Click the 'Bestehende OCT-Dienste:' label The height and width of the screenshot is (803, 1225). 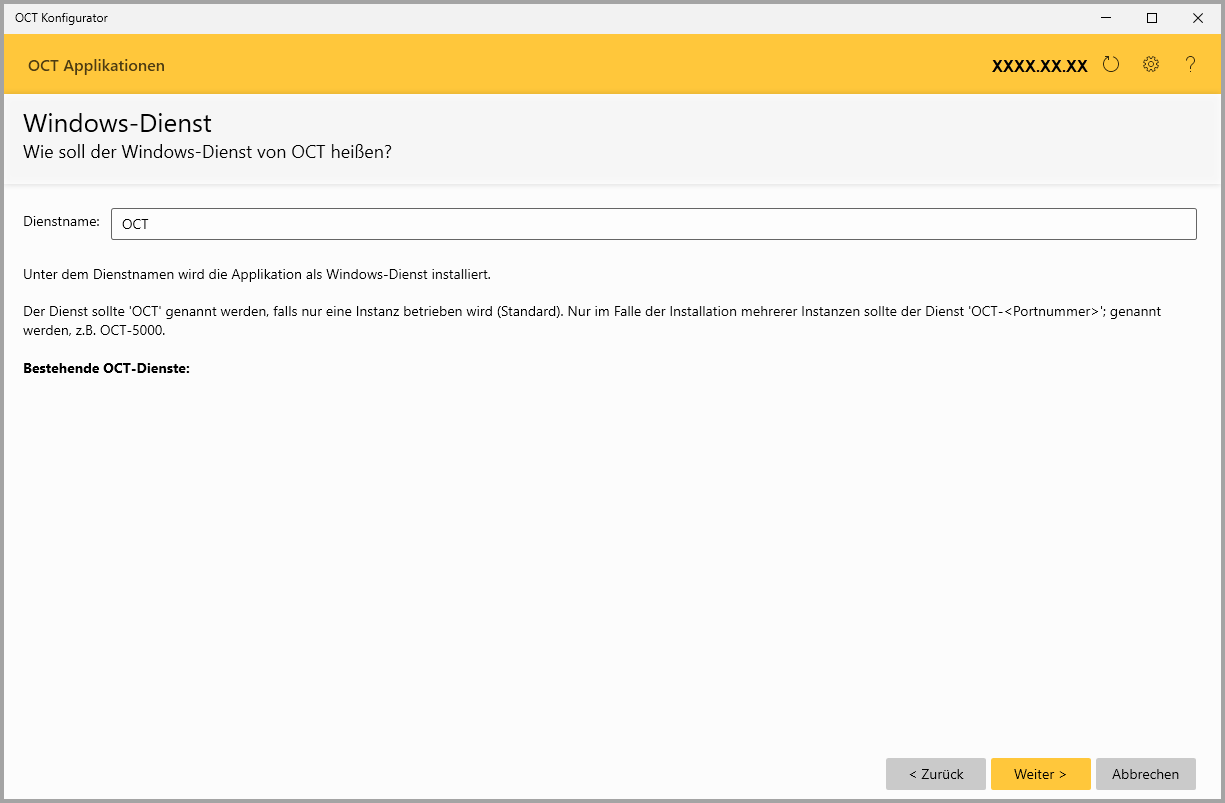click(x=106, y=368)
